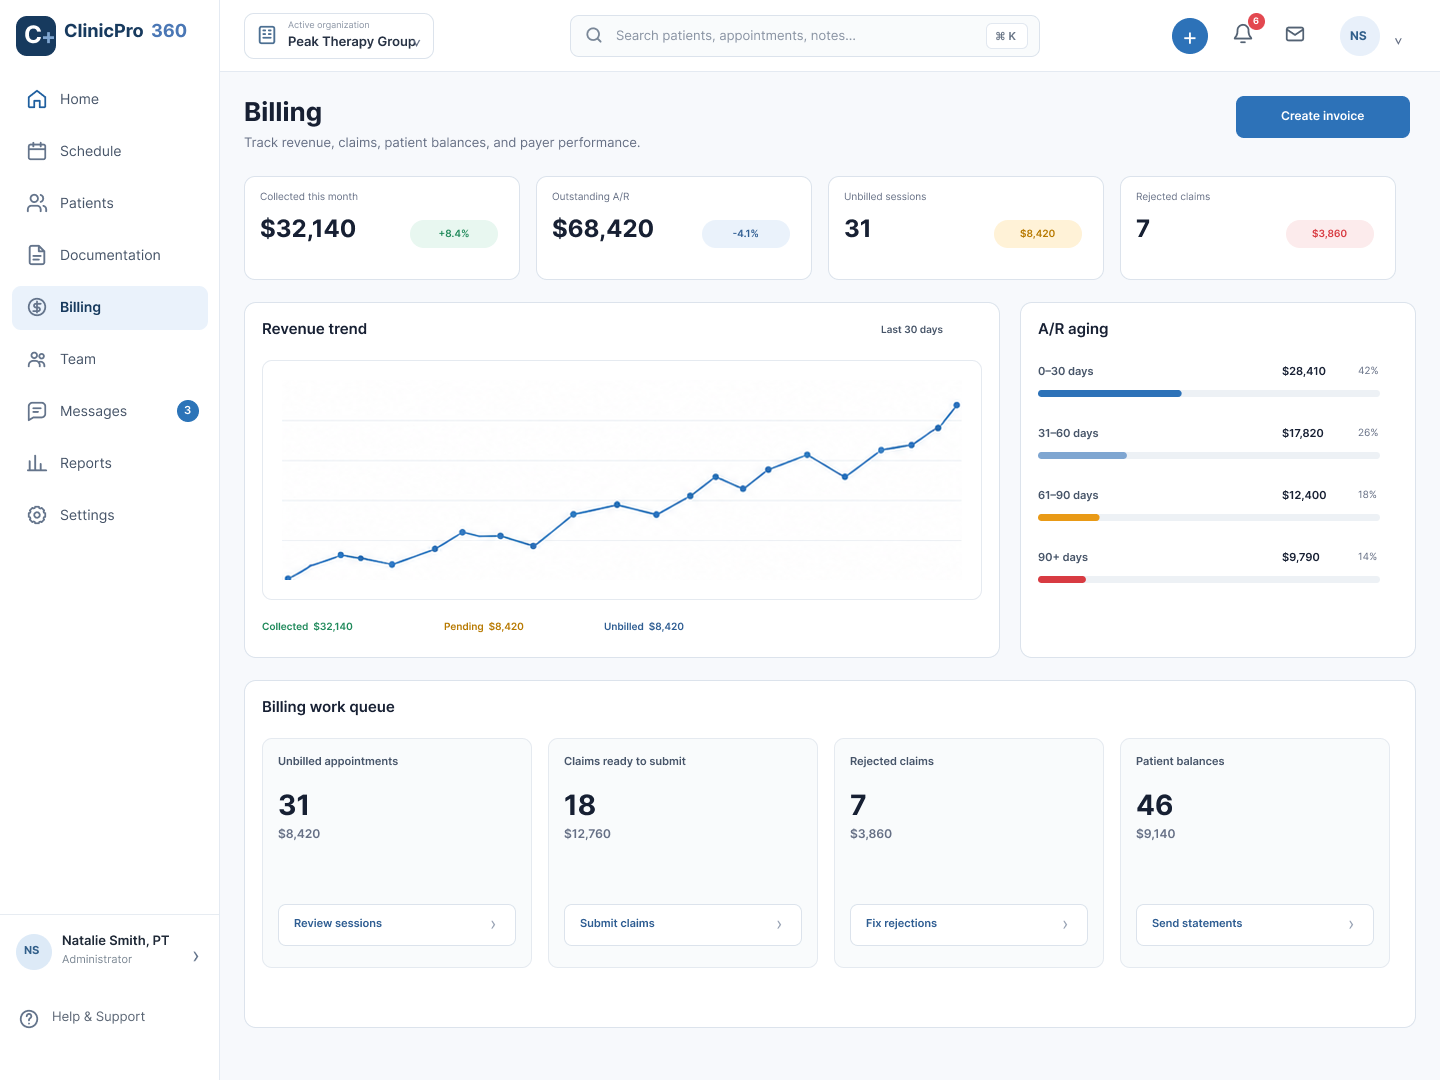Click arrow icon on Send statements
The height and width of the screenshot is (1080, 1440).
[x=1351, y=925]
